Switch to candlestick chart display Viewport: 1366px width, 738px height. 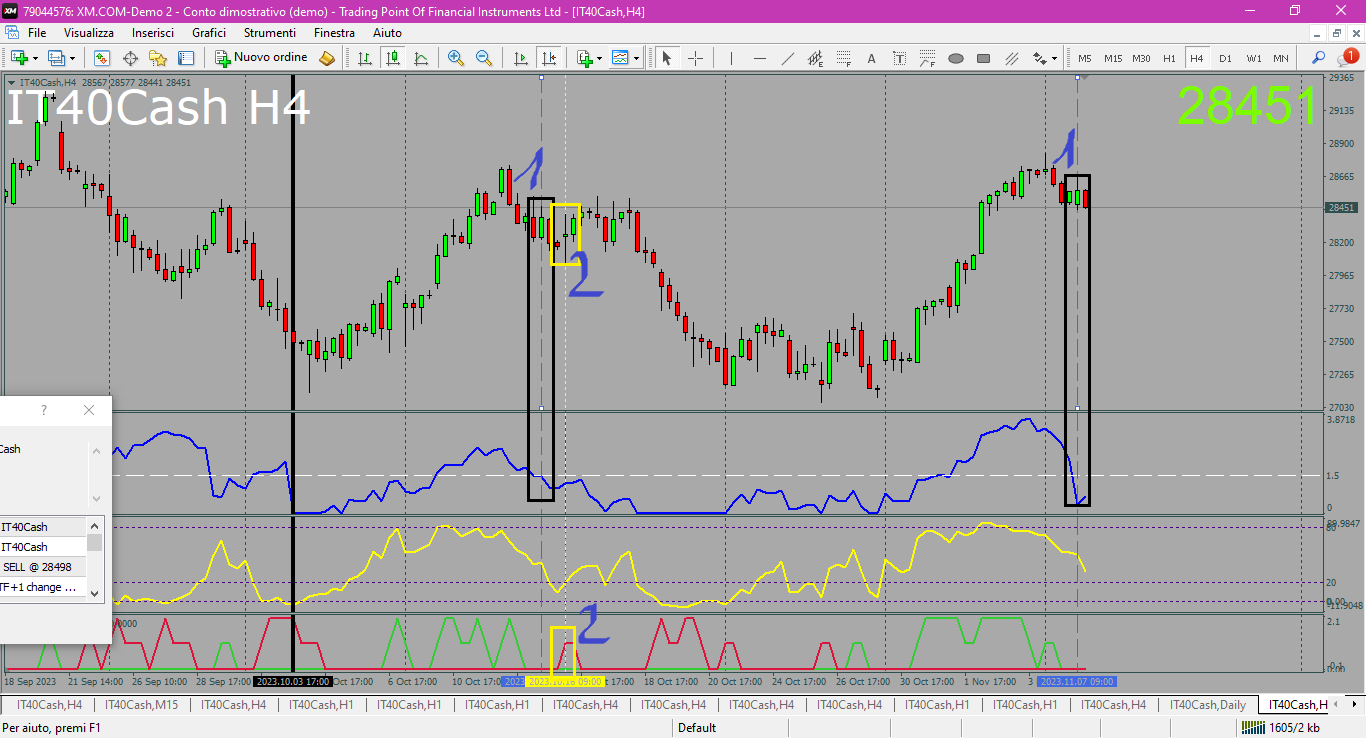393,58
